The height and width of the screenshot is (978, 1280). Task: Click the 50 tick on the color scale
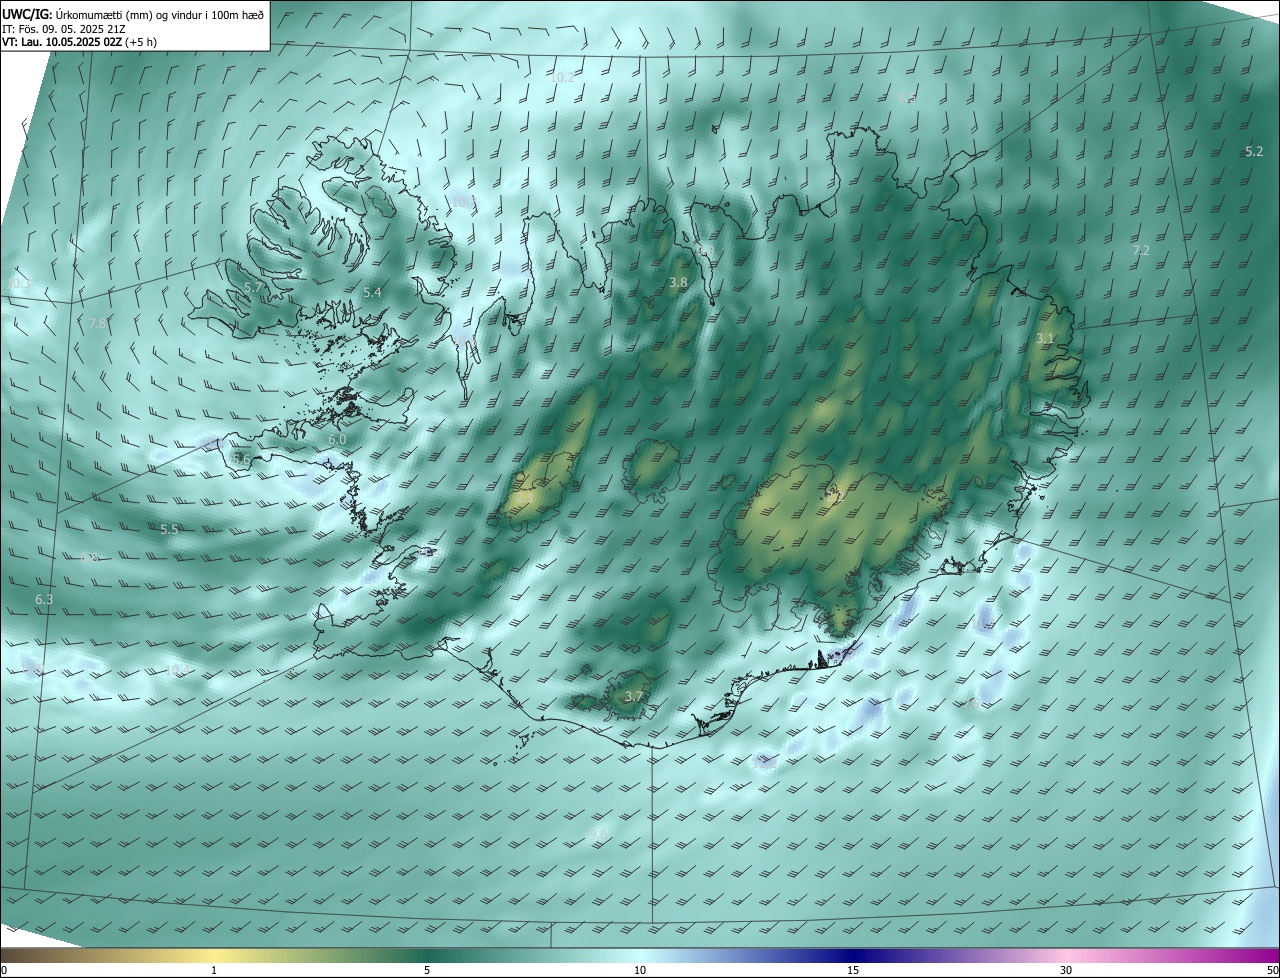pyautogui.click(x=1272, y=970)
